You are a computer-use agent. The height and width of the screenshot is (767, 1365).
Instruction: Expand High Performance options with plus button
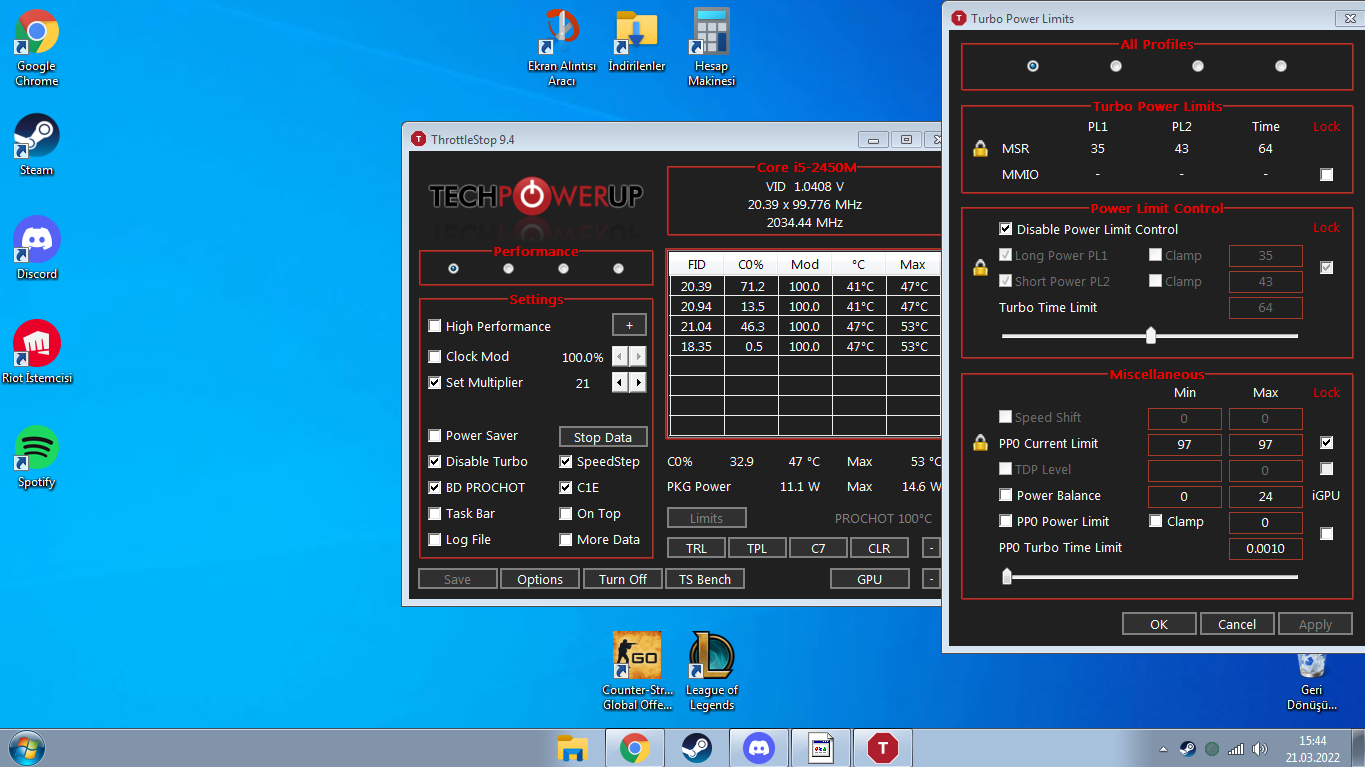click(x=629, y=325)
